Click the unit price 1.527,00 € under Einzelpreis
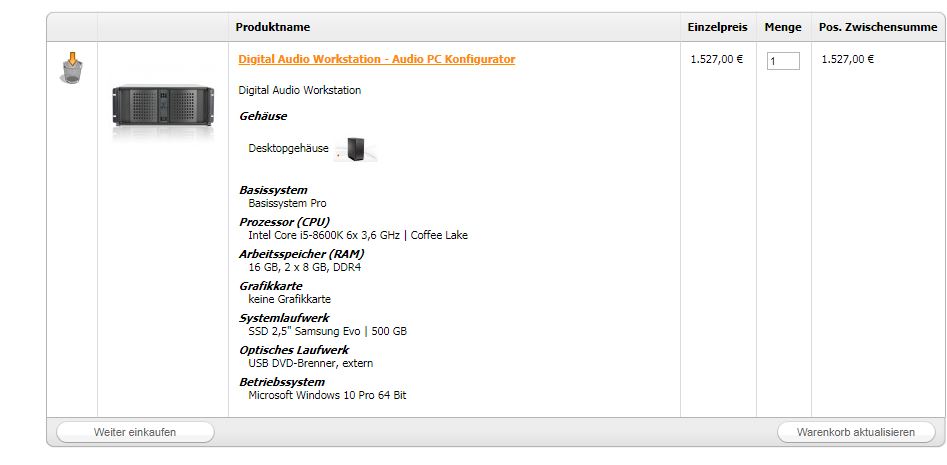 pyautogui.click(x=717, y=60)
